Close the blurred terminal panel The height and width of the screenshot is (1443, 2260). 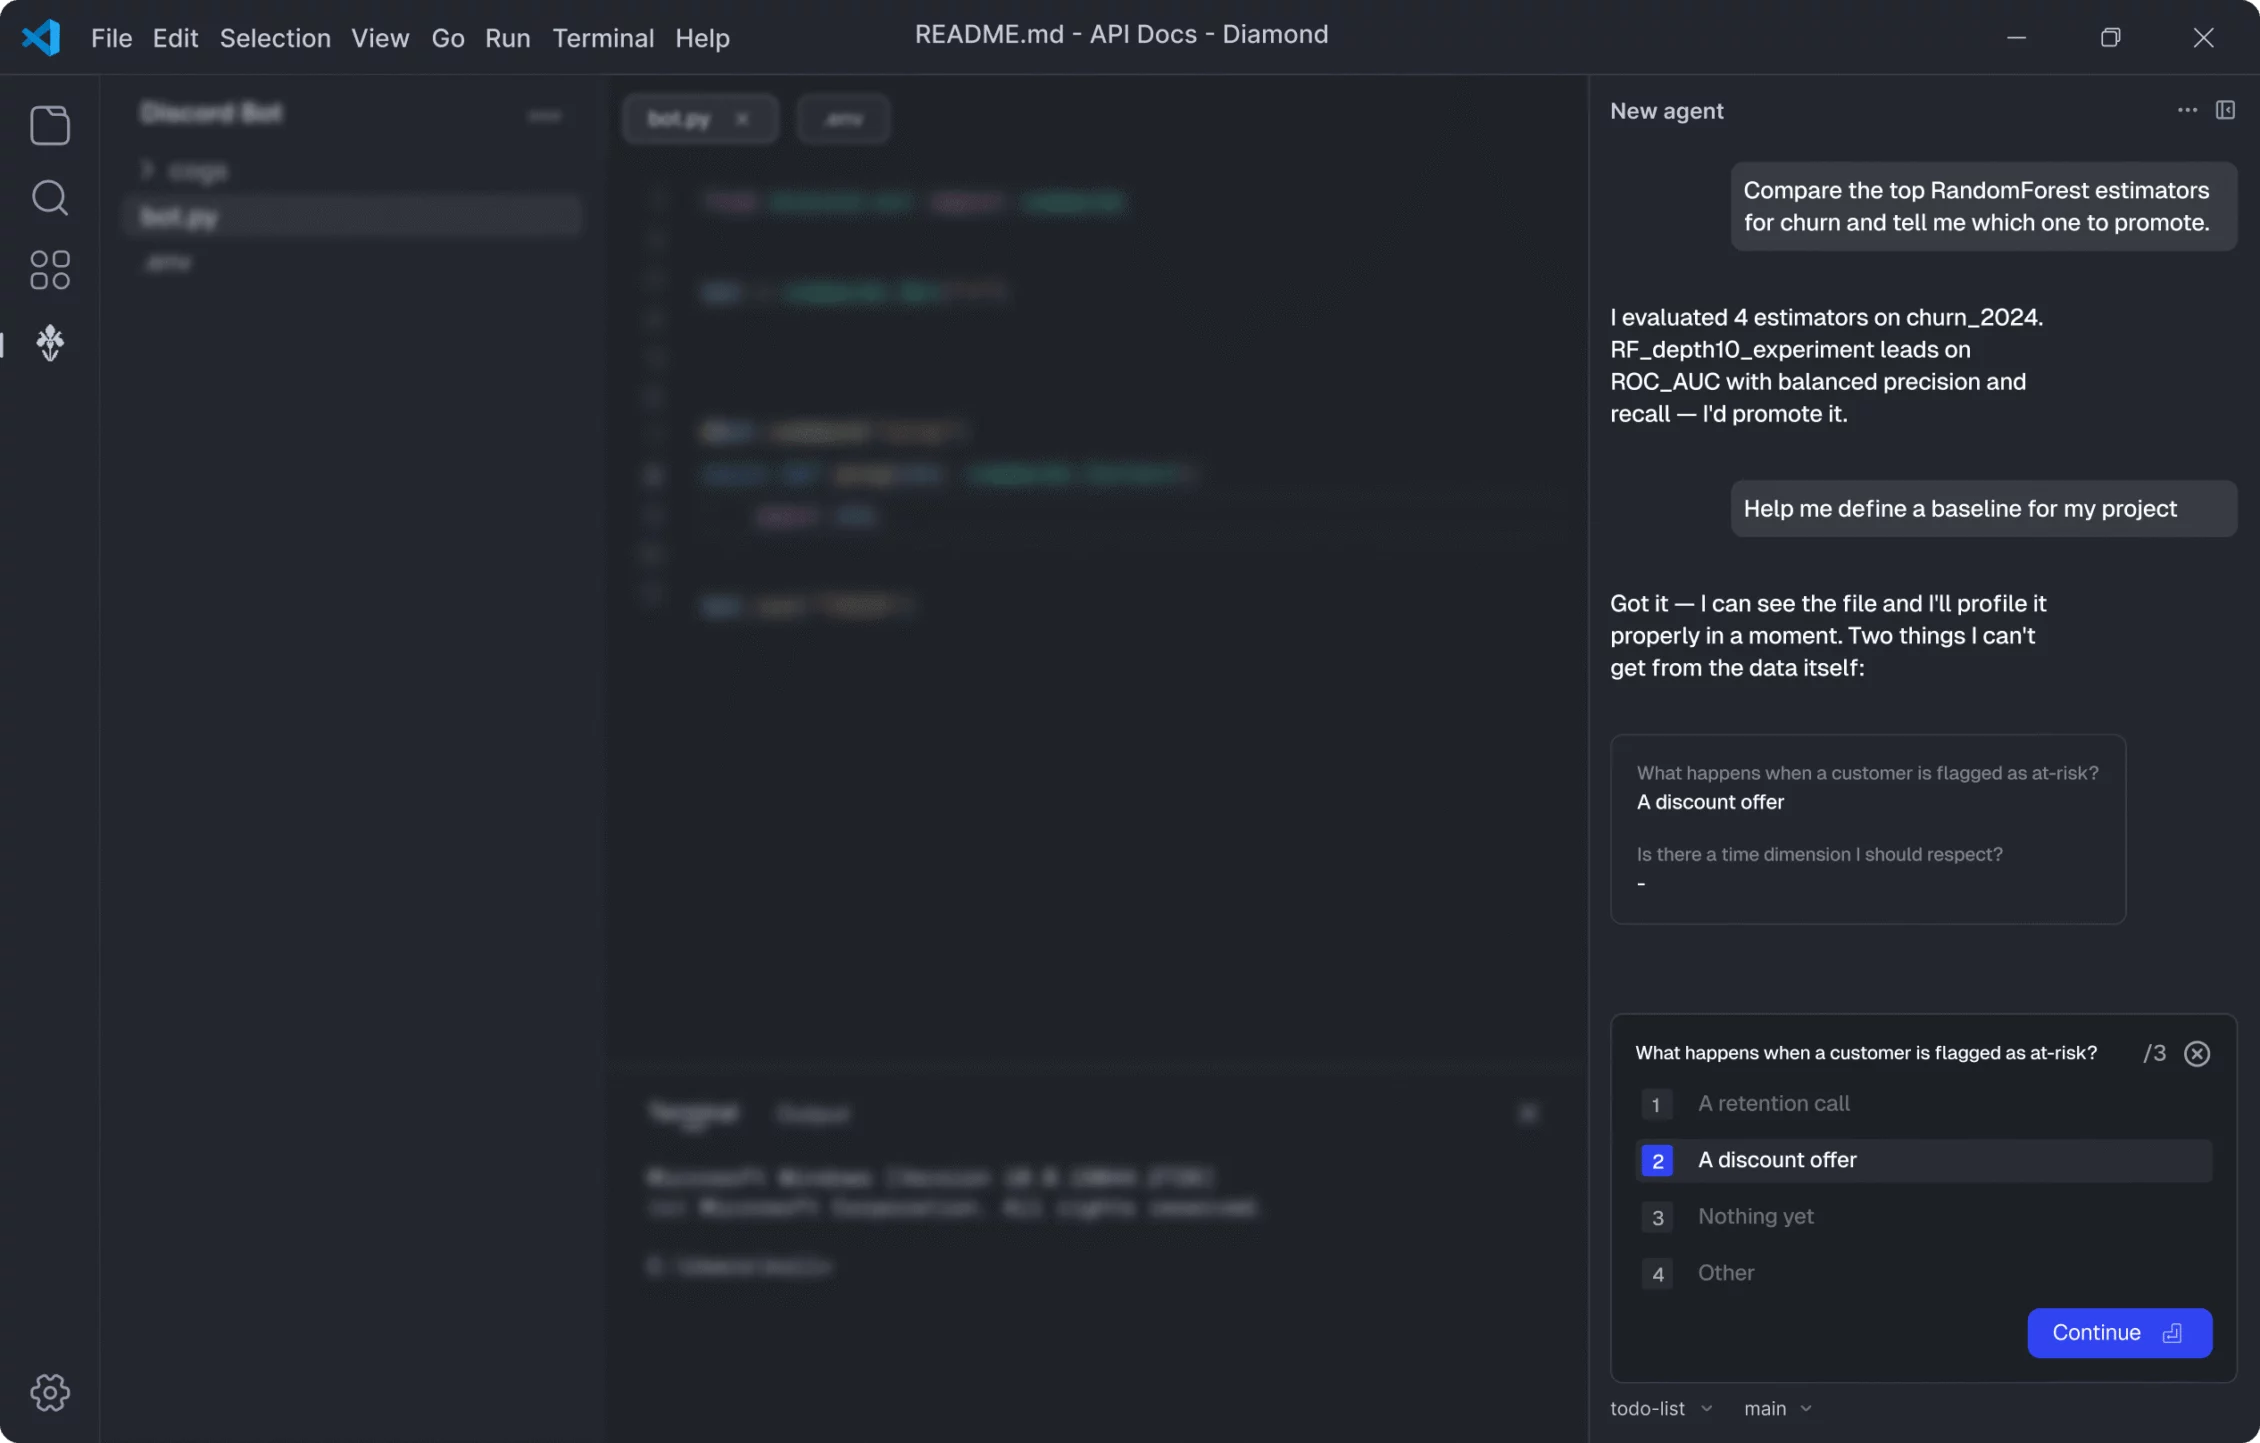1528,1113
